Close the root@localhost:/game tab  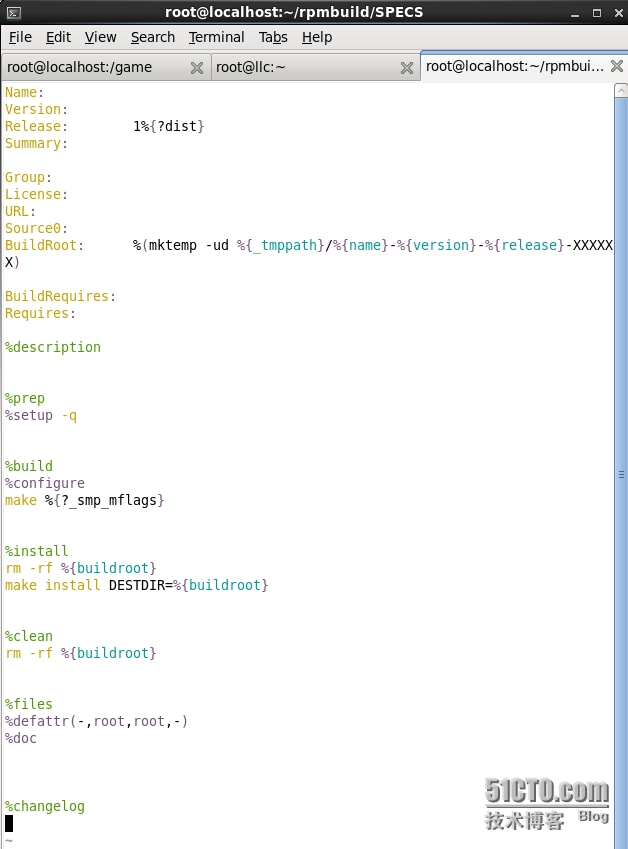[197, 68]
